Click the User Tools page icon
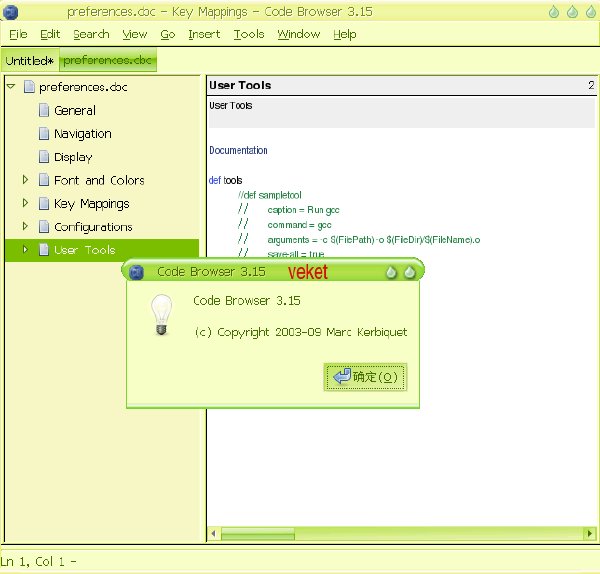This screenshot has height=574, width=600. coord(44,250)
